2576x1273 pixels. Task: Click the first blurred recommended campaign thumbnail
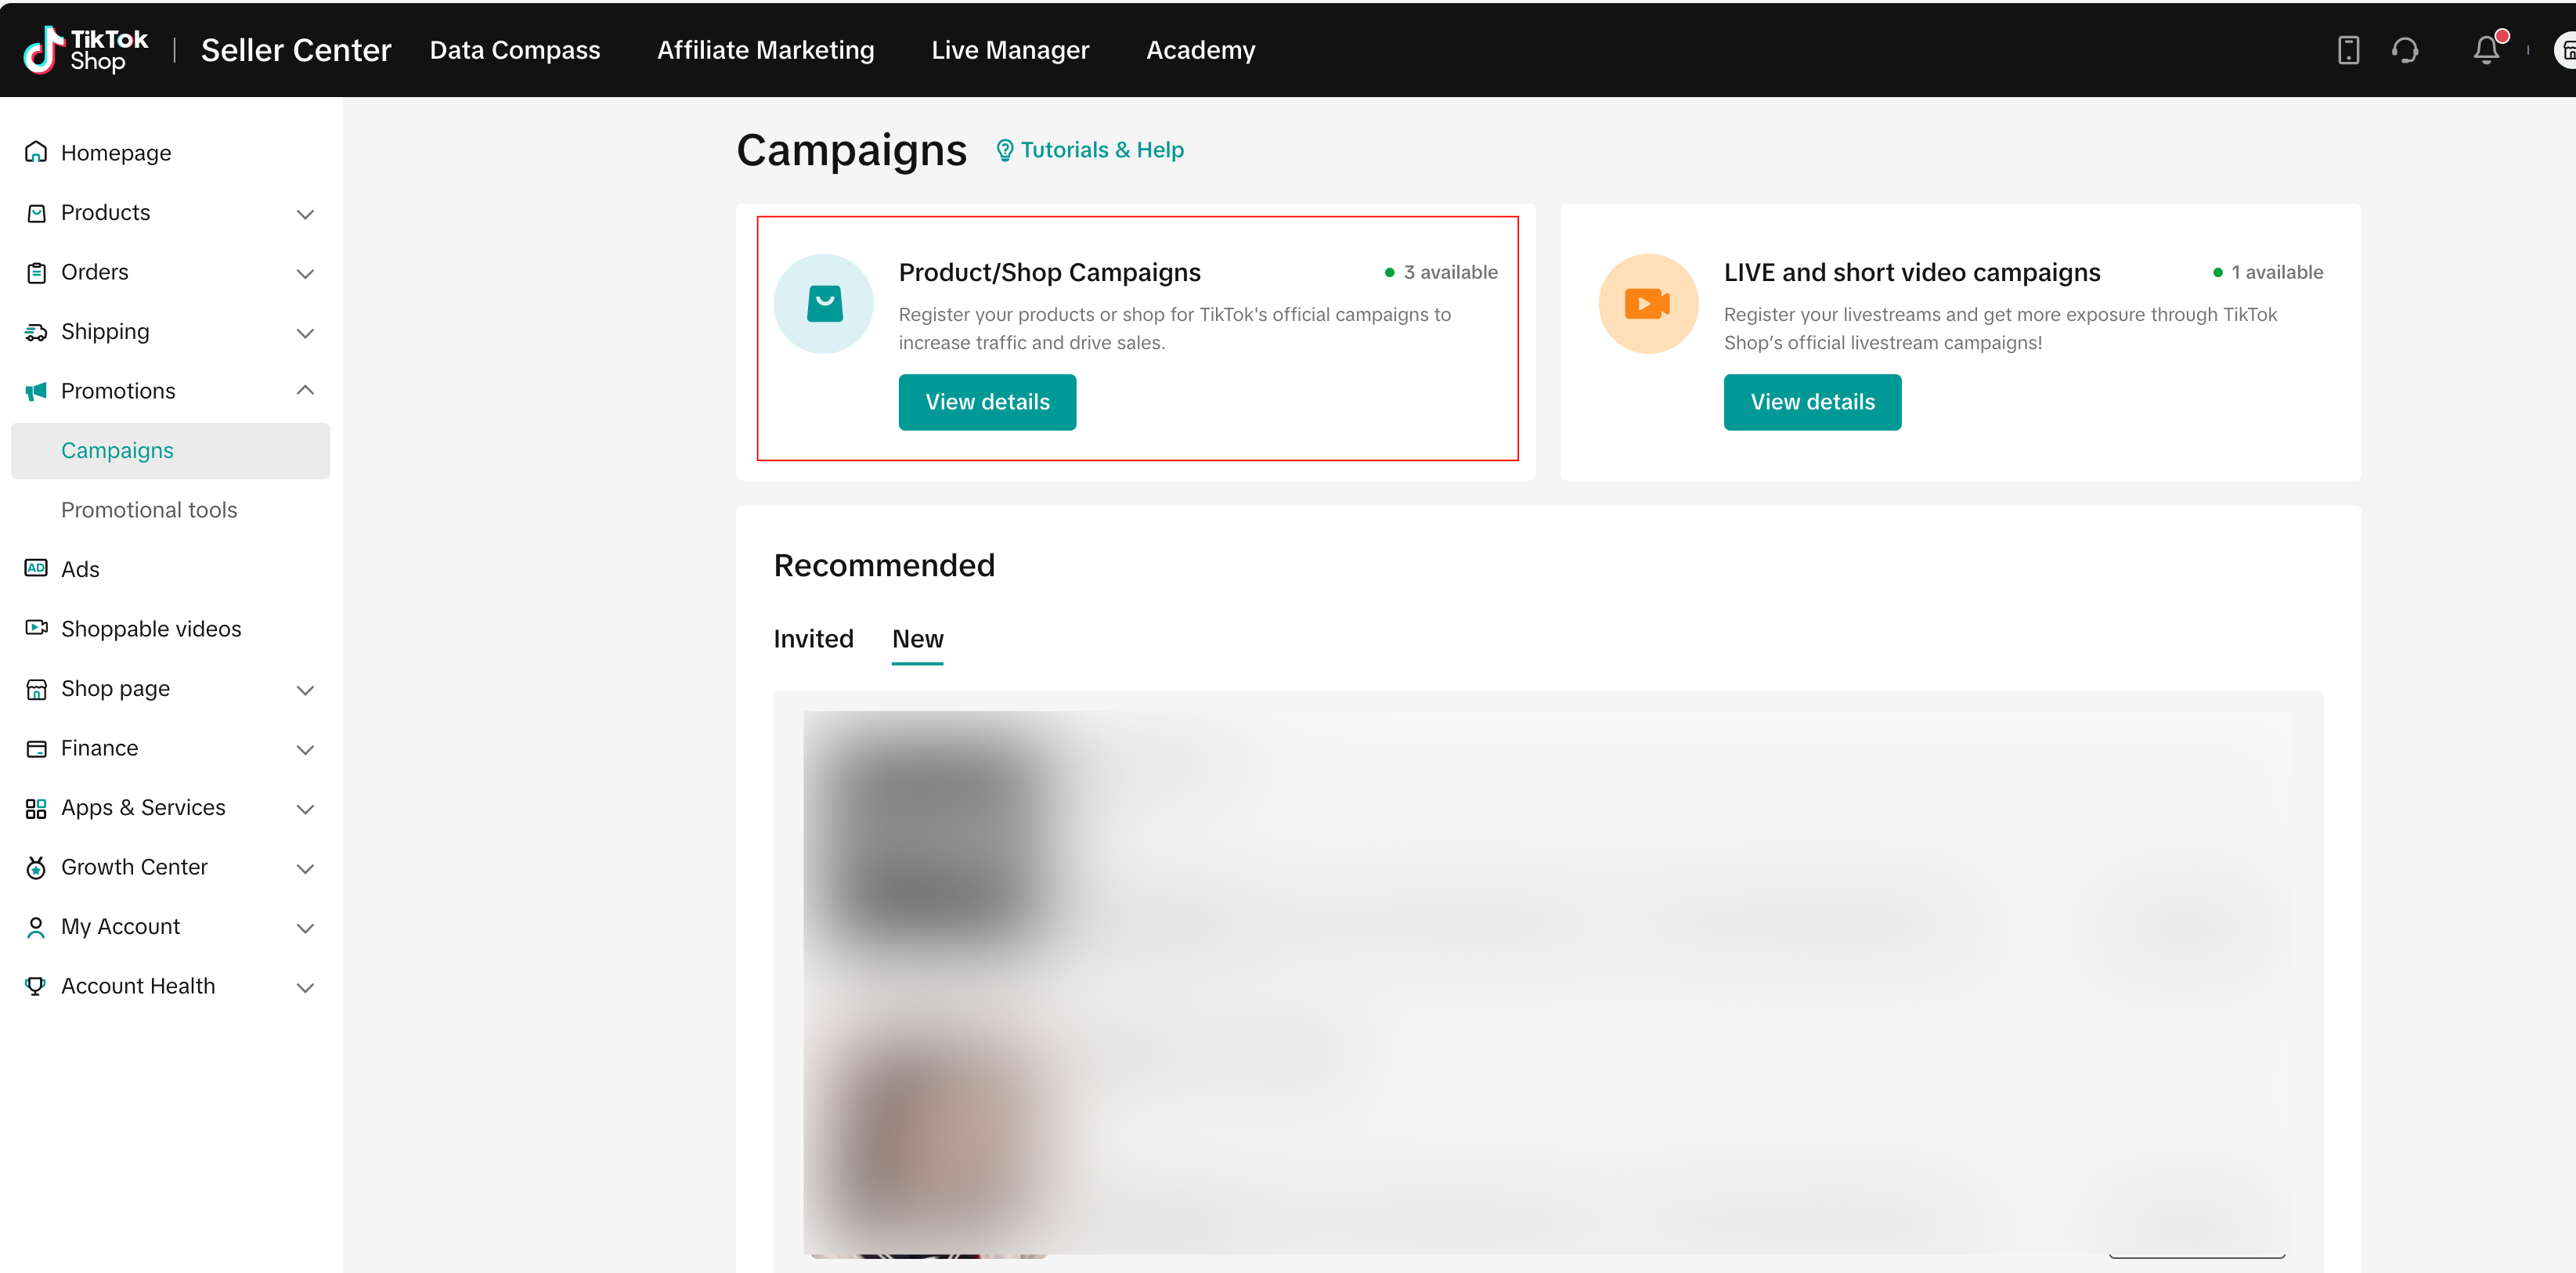940,840
